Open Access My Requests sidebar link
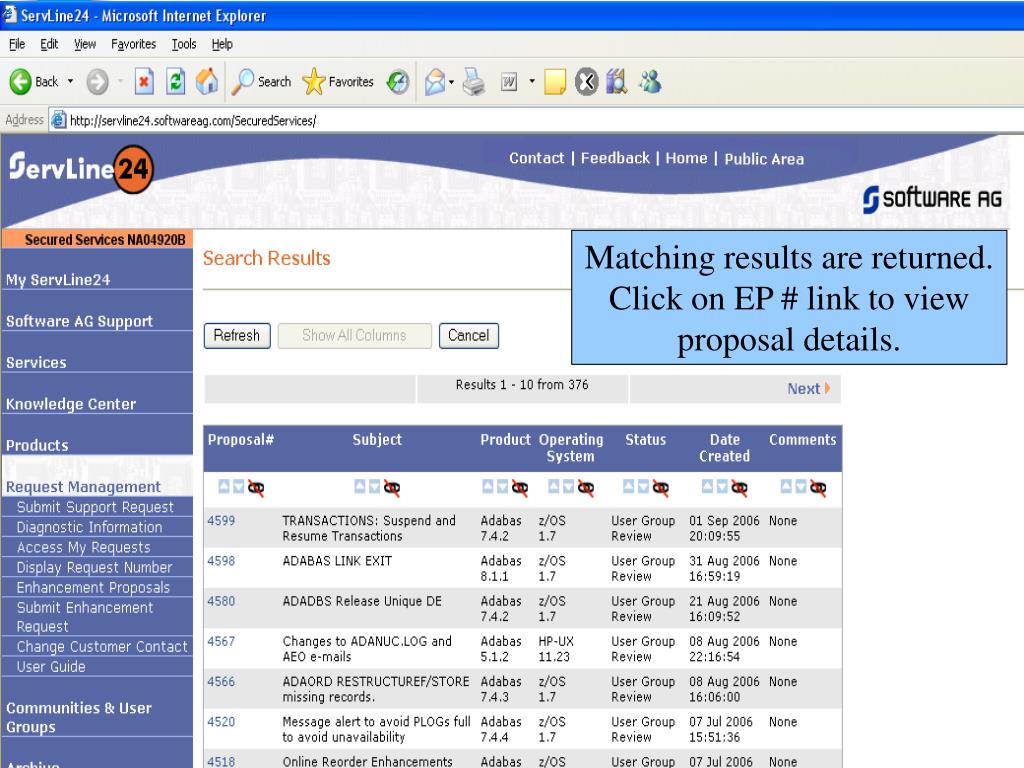This screenshot has height=768, width=1024. (84, 547)
